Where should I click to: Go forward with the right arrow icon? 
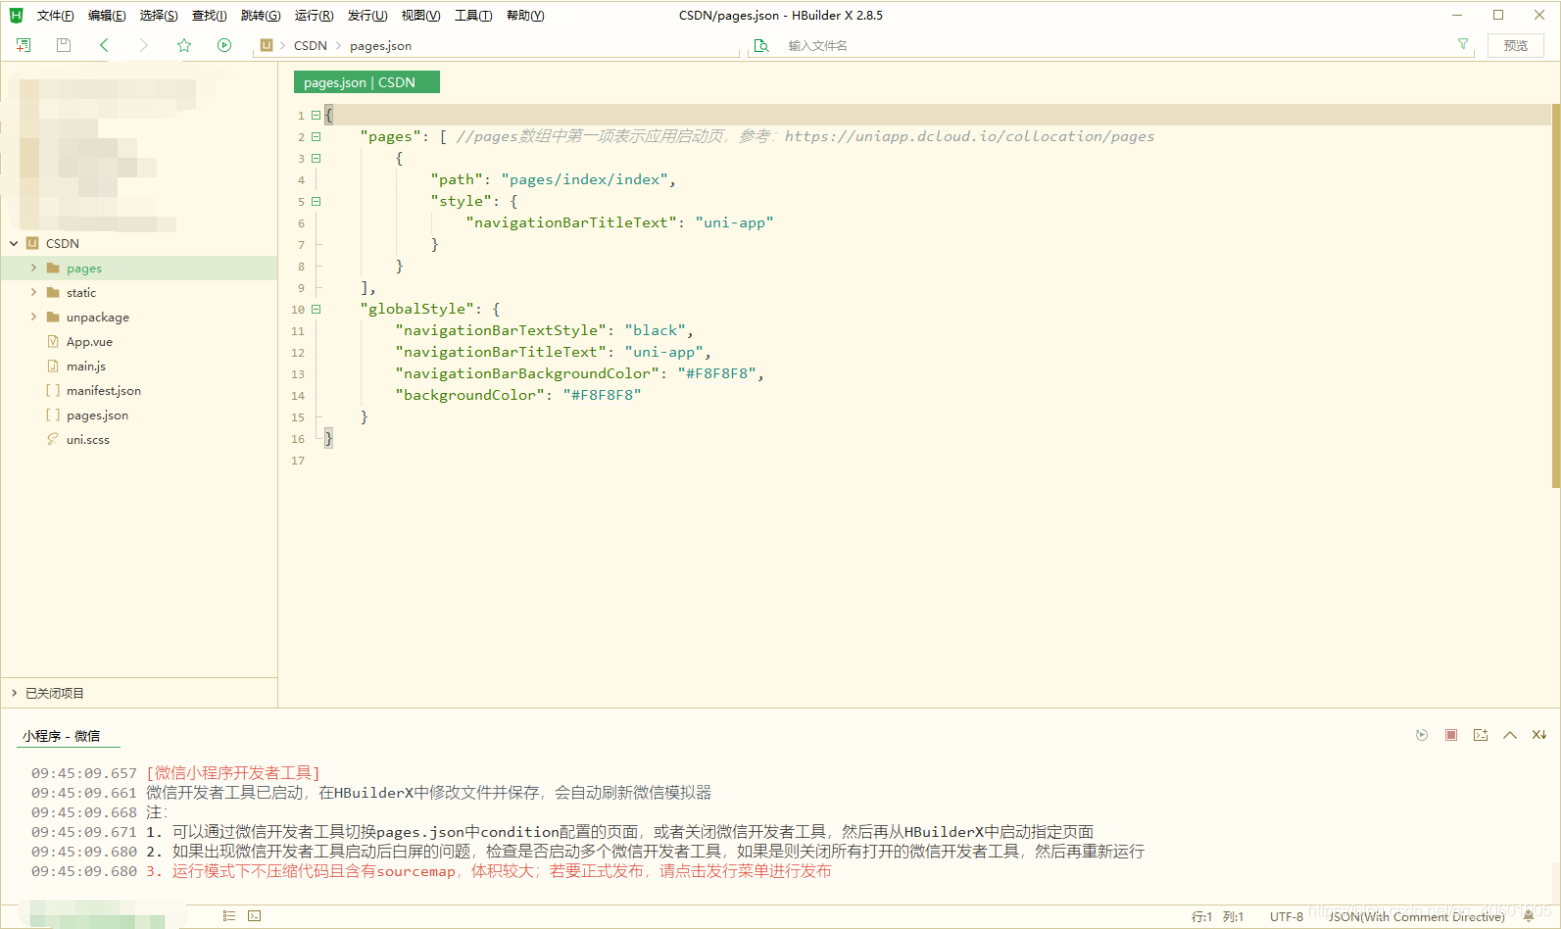(144, 45)
